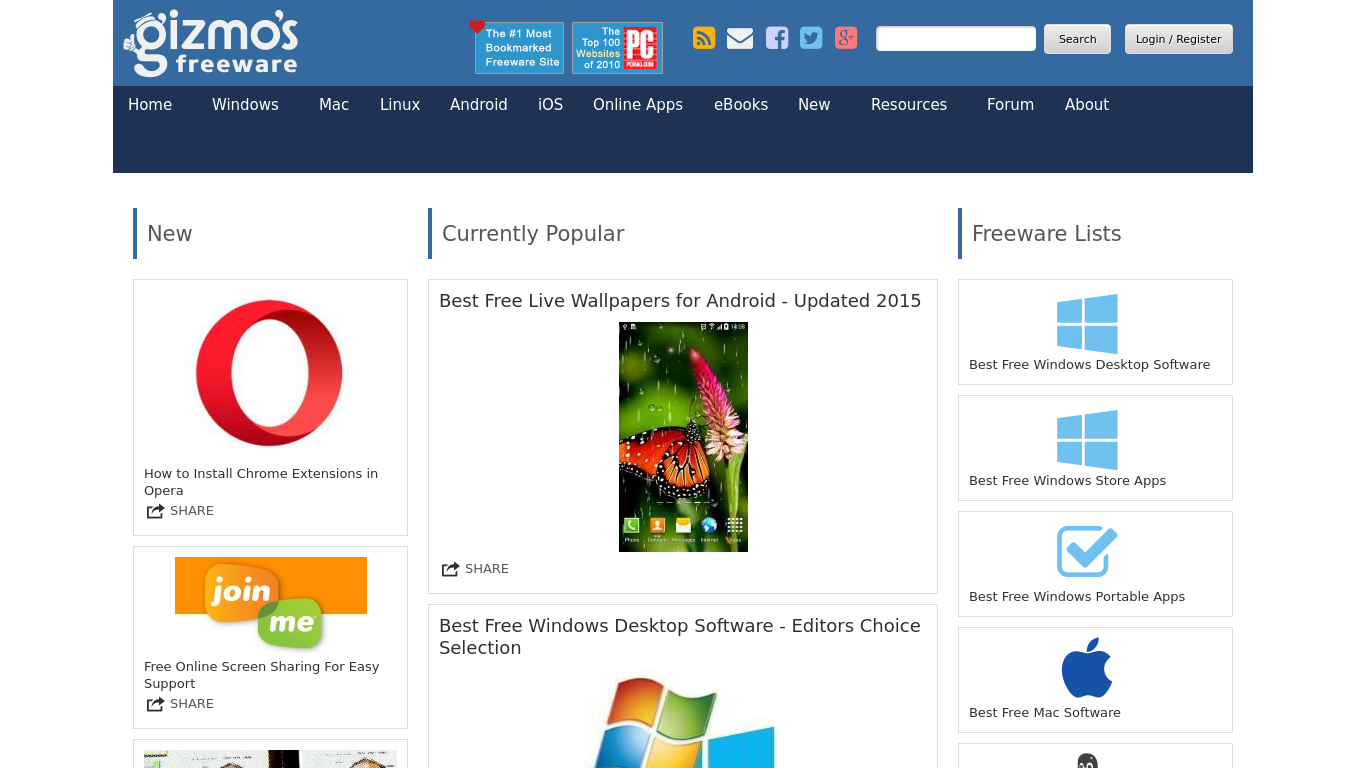This screenshot has height=768, width=1366.
Task: Focus the site search input field
Action: pos(956,39)
